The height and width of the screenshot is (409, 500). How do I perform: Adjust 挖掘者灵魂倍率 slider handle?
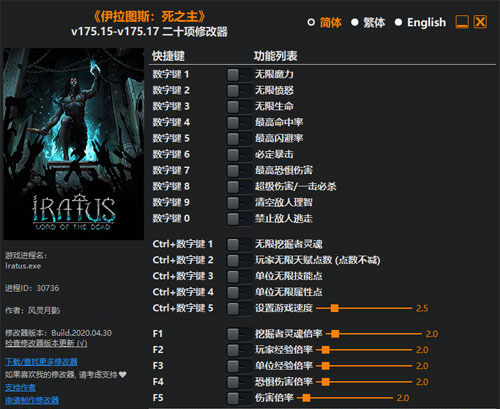pyautogui.click(x=335, y=334)
